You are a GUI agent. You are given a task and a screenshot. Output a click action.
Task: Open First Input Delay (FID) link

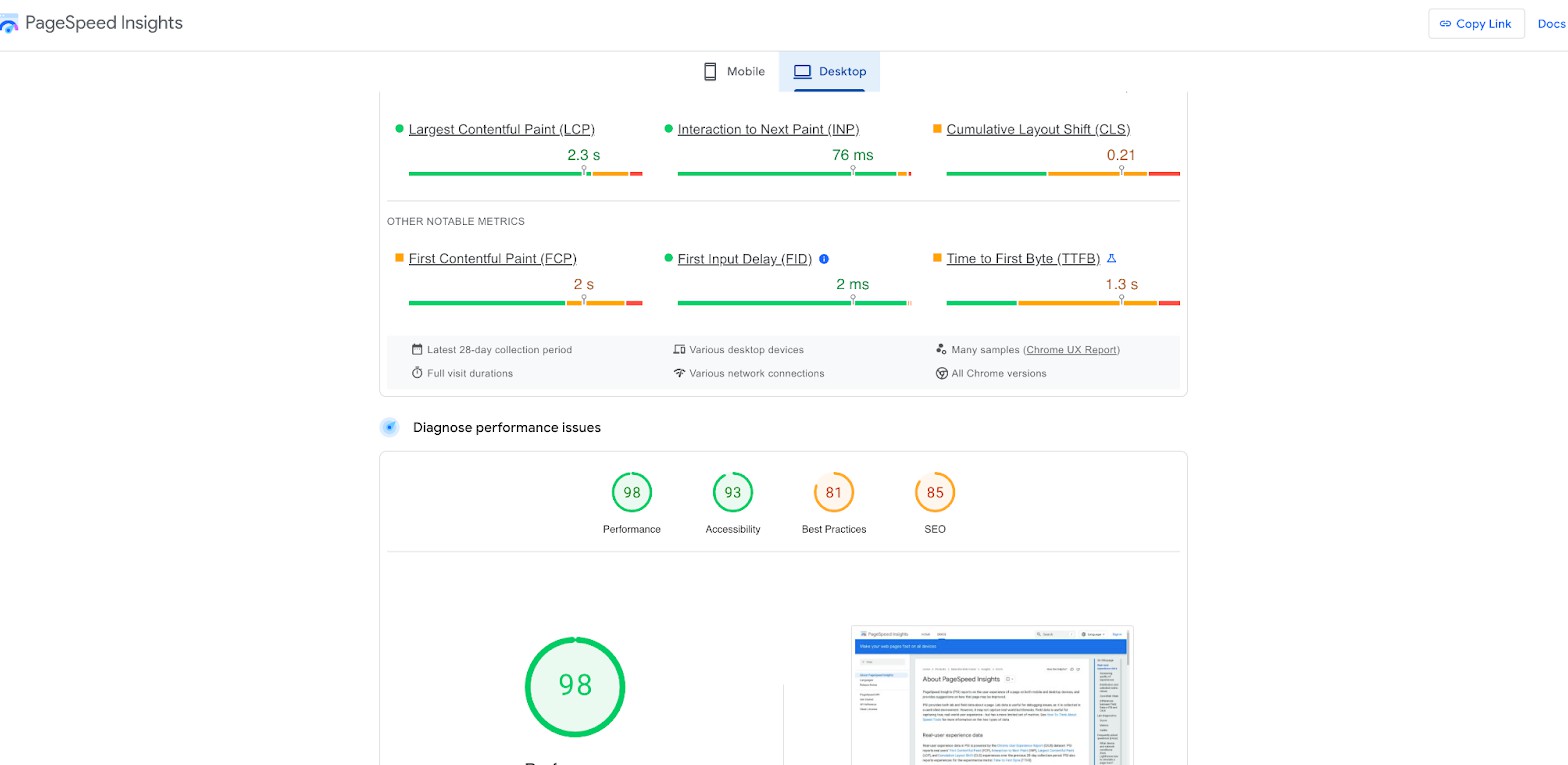click(744, 258)
